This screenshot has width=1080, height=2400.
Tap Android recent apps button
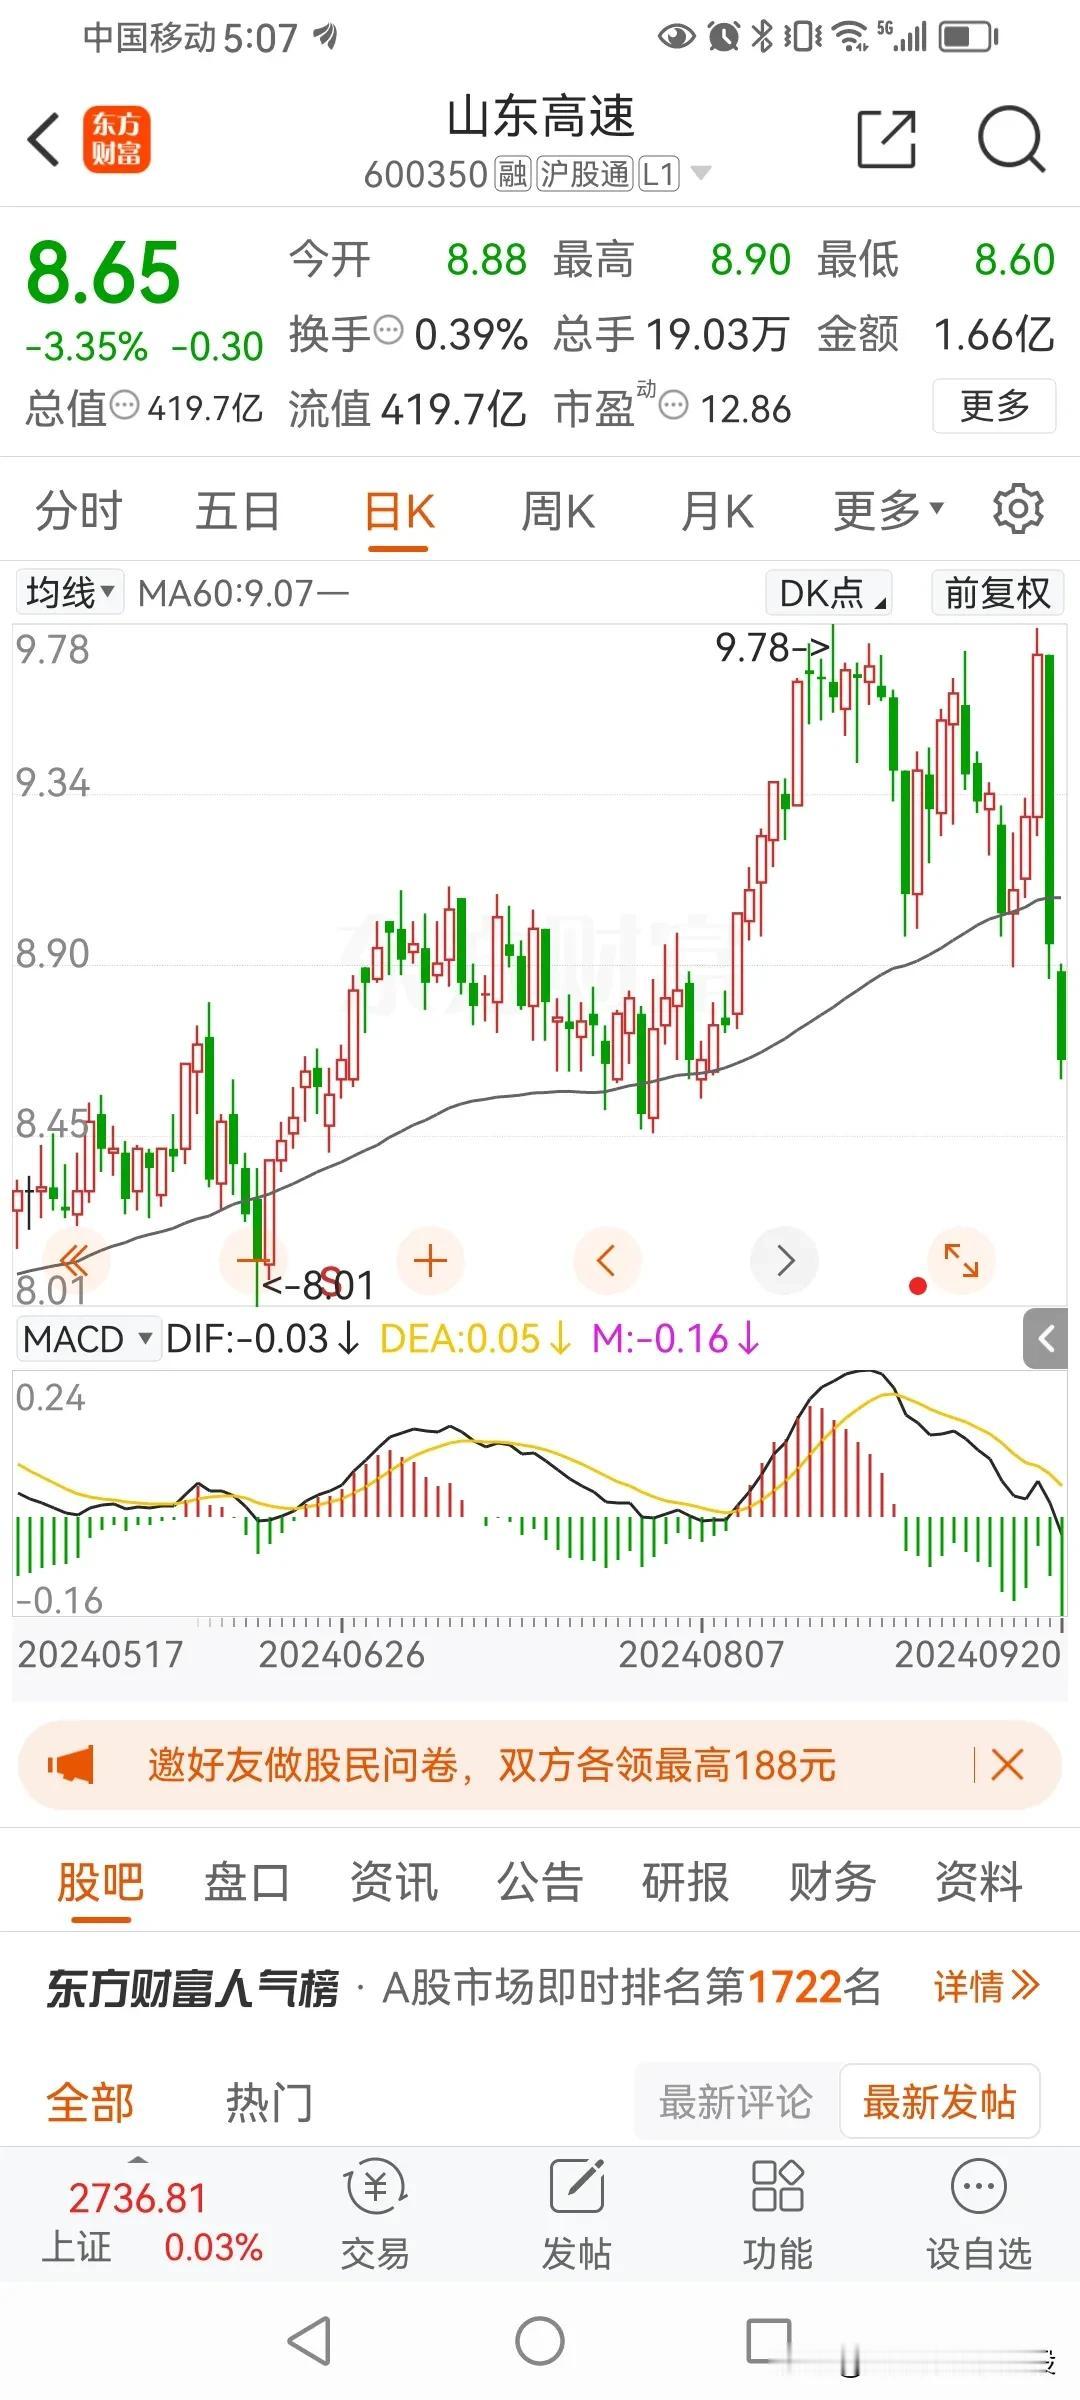(x=769, y=2341)
